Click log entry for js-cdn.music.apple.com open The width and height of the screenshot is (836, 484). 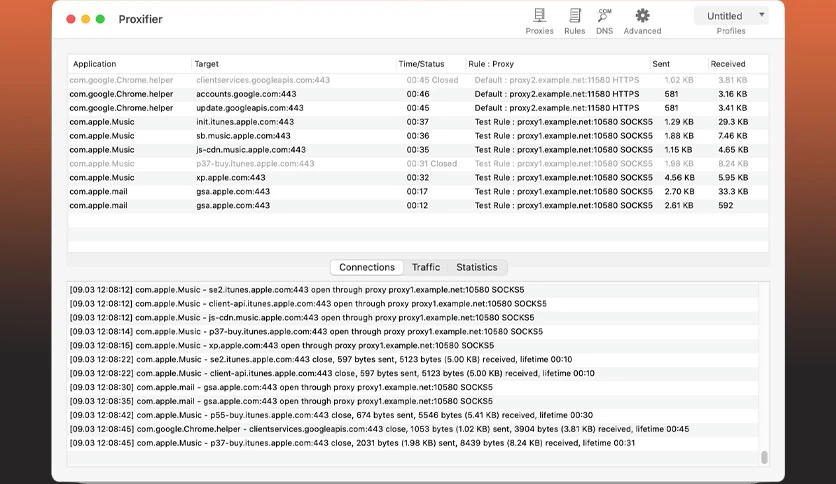click(413, 317)
